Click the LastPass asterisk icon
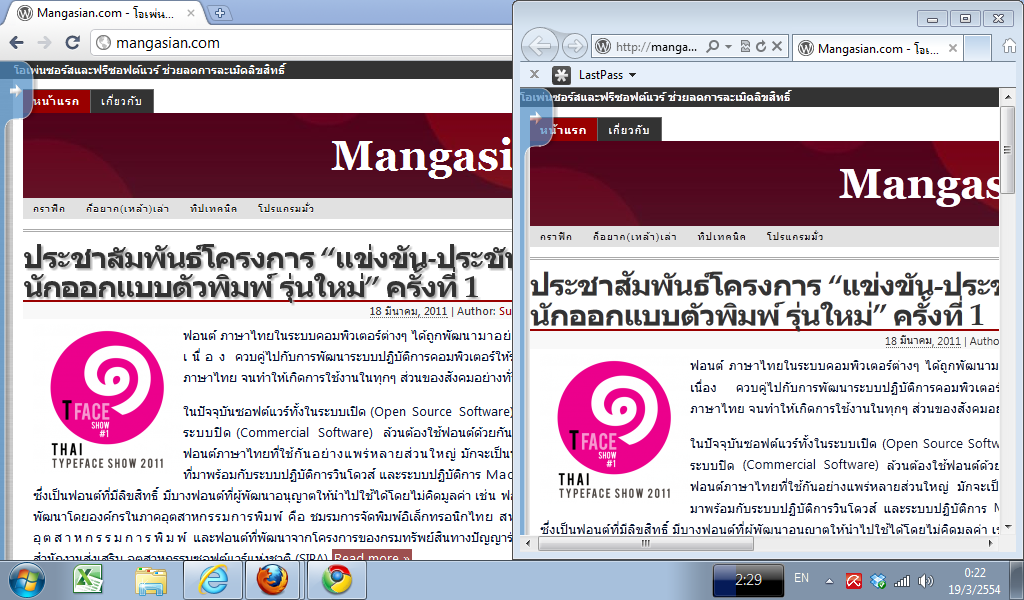1024x600 pixels. 561,75
